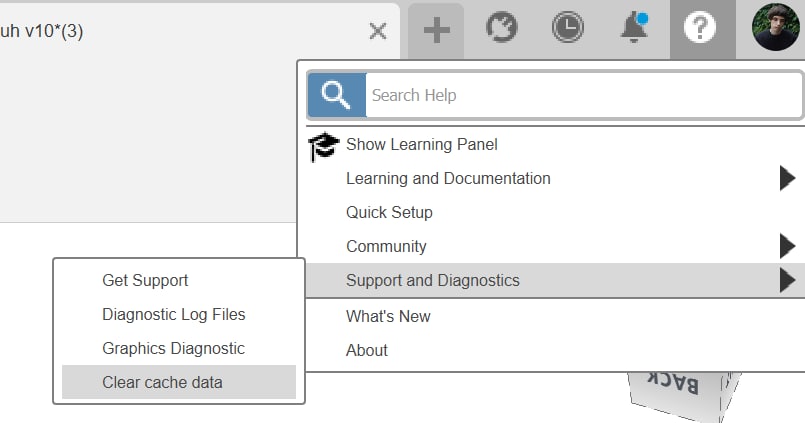The height and width of the screenshot is (423, 805).
Task: Open the job status clock icon
Action: pyautogui.click(x=567, y=27)
